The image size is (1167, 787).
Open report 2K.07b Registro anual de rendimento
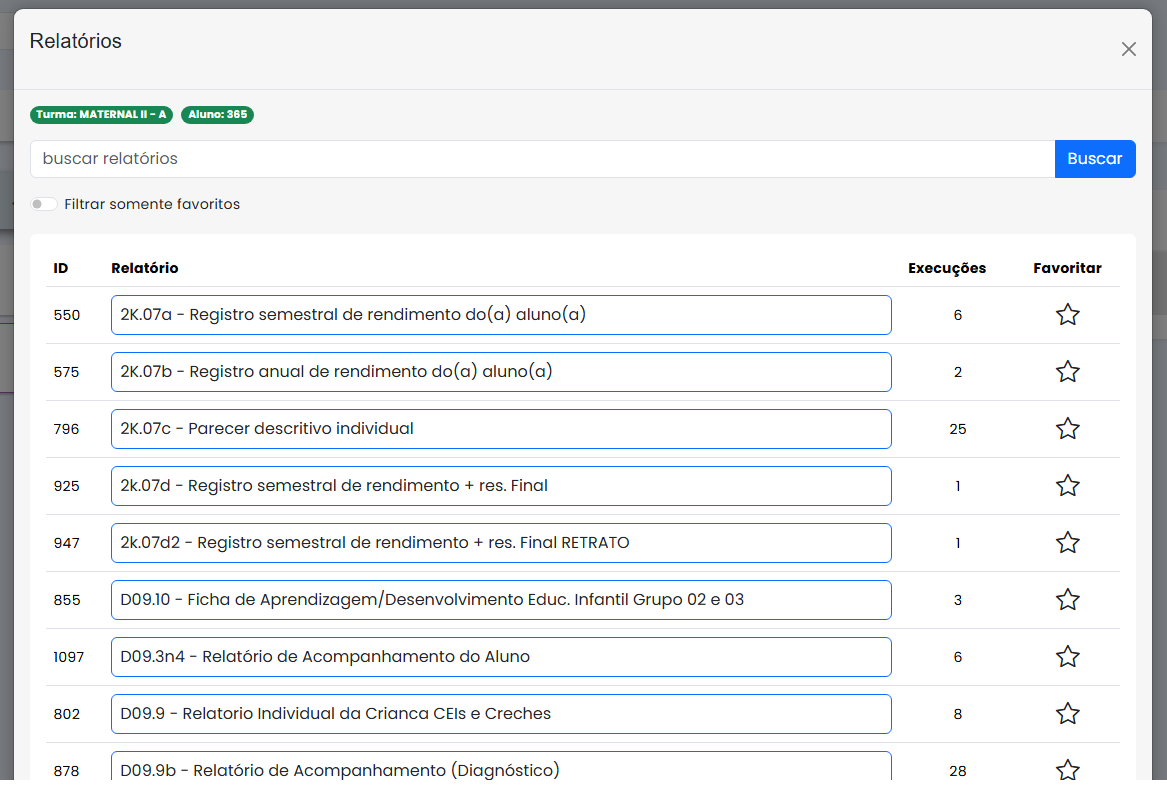pos(501,372)
